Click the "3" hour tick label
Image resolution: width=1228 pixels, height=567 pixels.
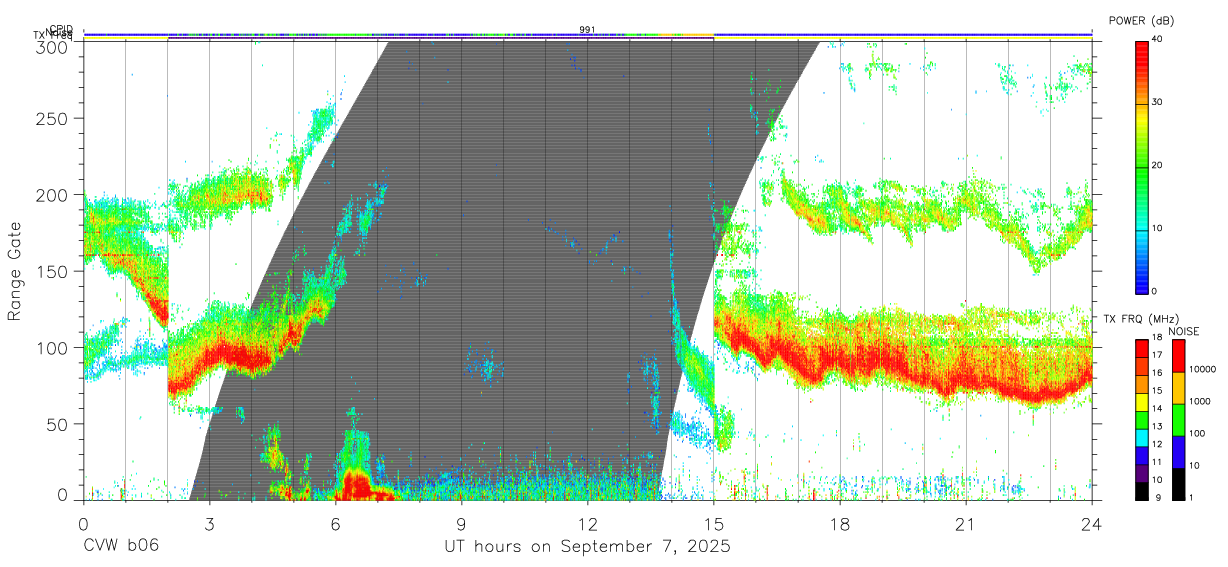click(x=209, y=523)
